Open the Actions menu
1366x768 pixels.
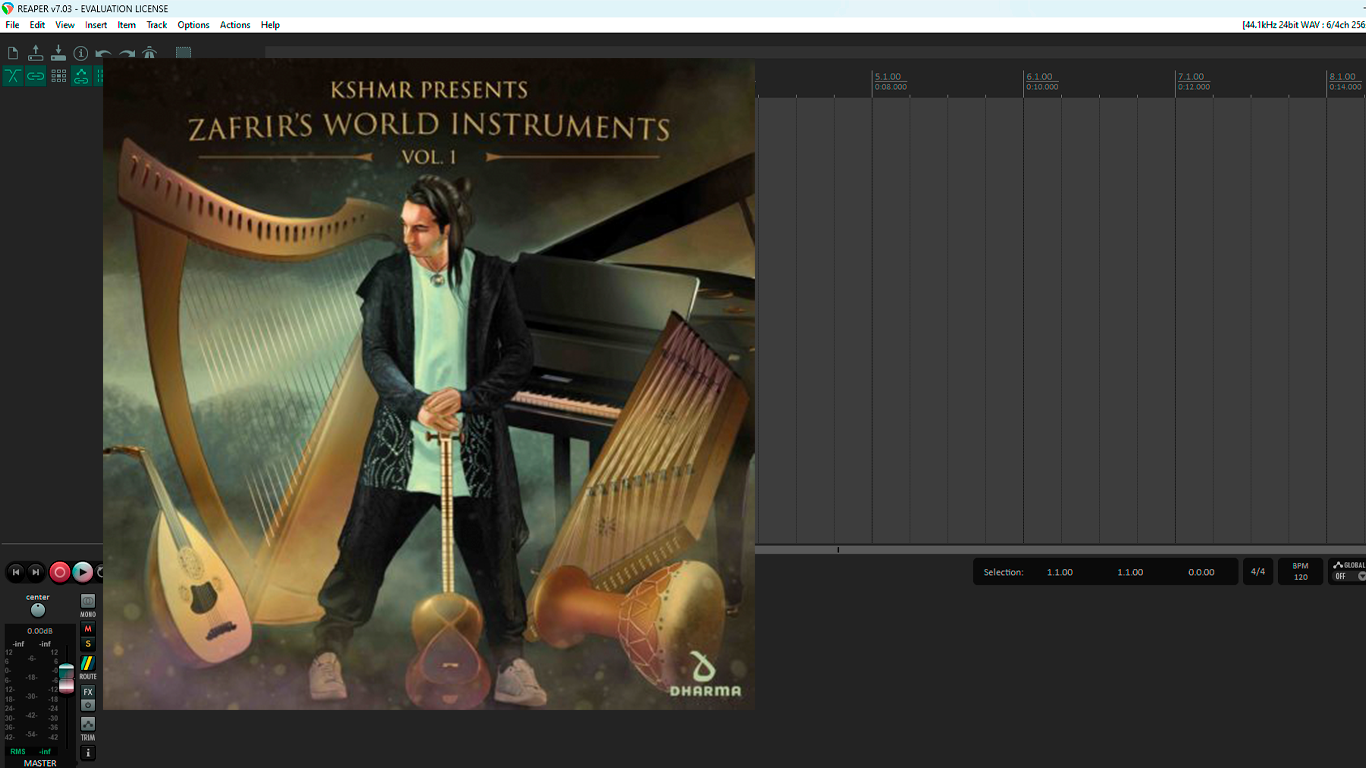point(235,25)
